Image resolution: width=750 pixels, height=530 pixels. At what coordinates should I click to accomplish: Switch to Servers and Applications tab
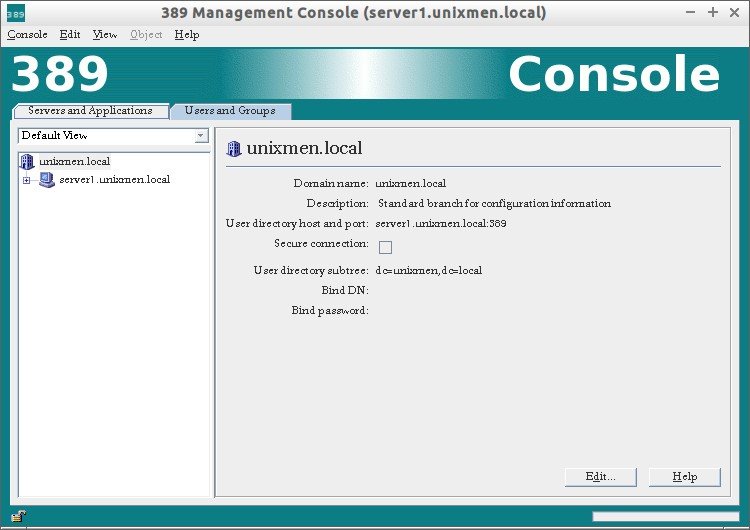(x=90, y=110)
